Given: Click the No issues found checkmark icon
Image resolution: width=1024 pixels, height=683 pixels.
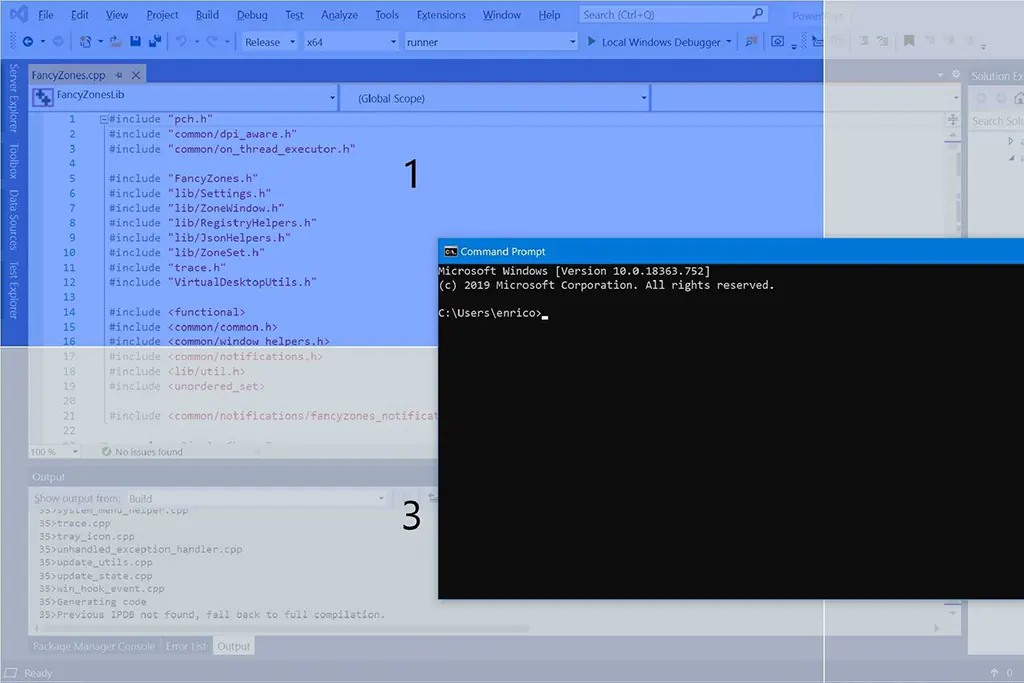Looking at the screenshot, I should click(106, 451).
